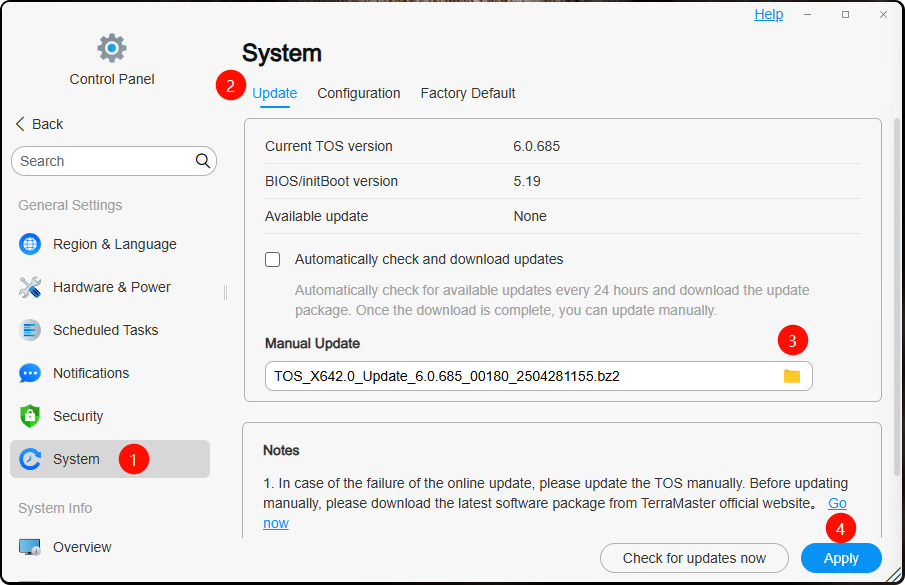Open Region & Language settings
Viewport: 905px width, 585px height.
[110, 244]
